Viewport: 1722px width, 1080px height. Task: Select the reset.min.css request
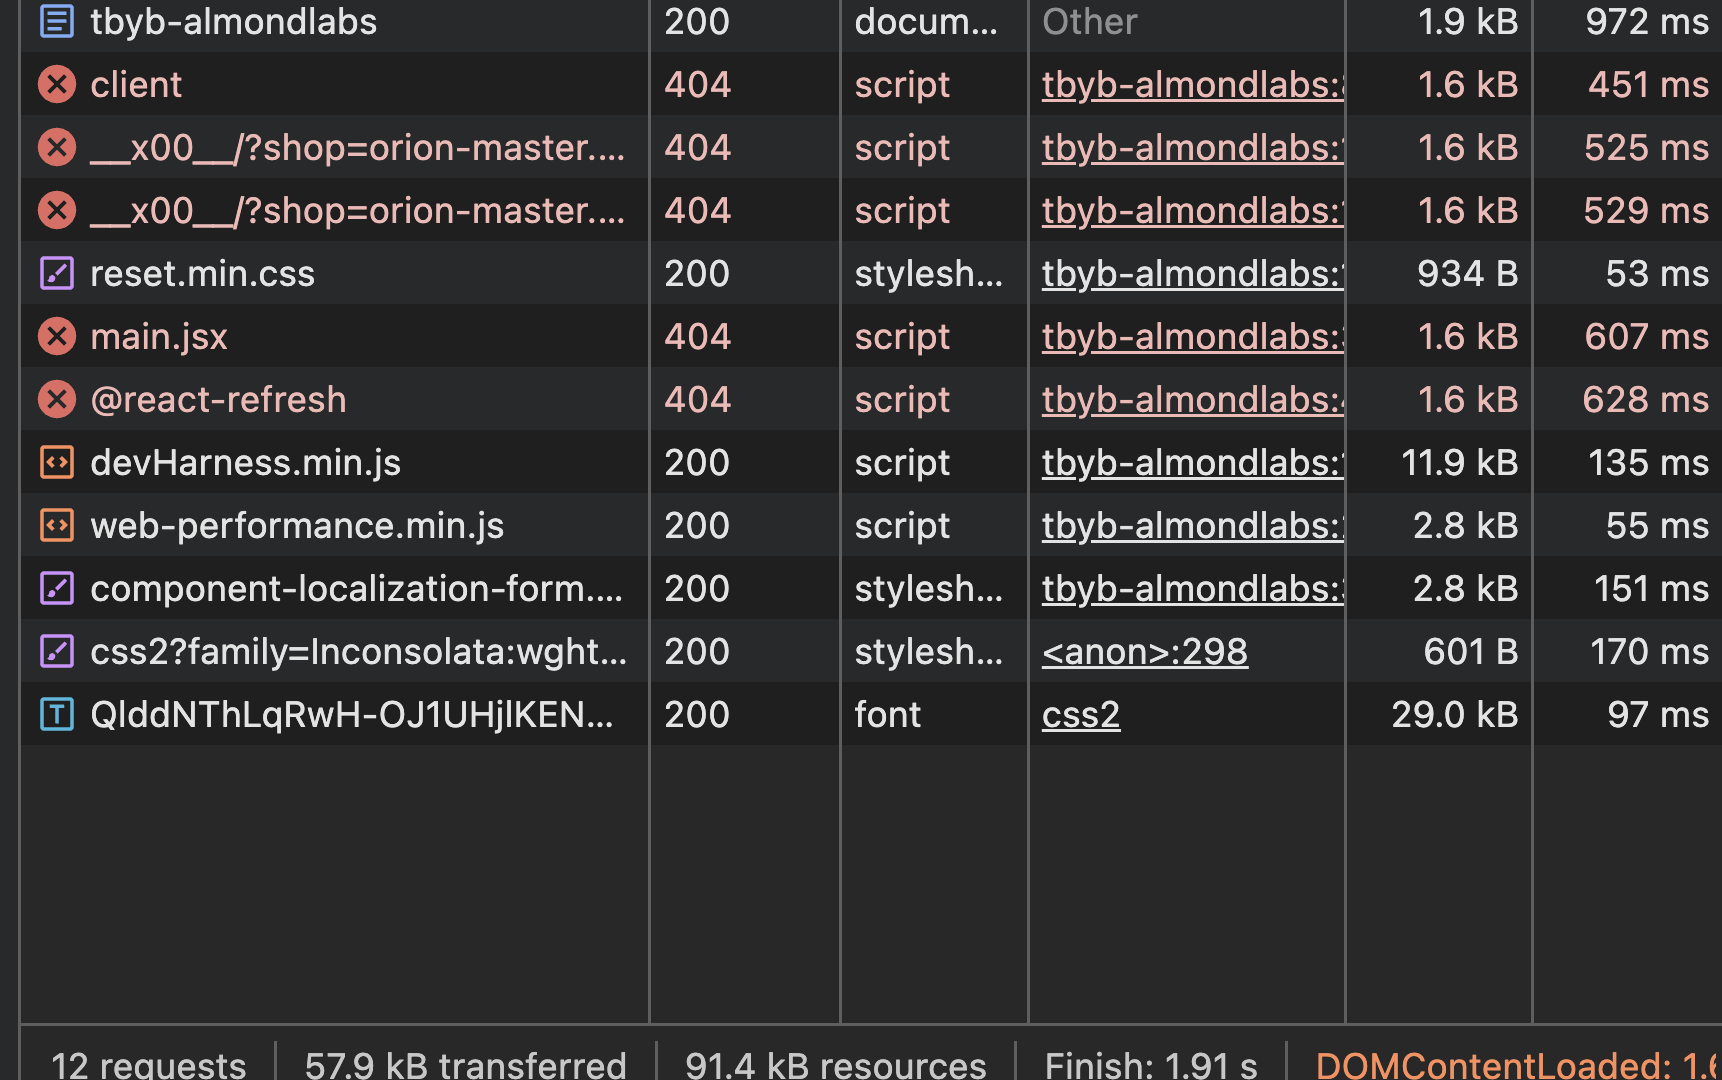pyautogui.click(x=871, y=273)
